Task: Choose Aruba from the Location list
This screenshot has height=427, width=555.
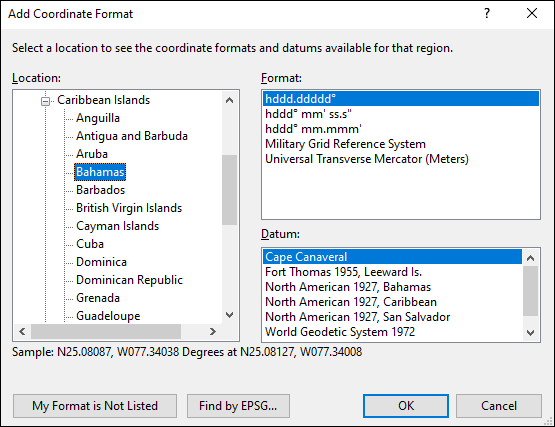Action: (92, 154)
